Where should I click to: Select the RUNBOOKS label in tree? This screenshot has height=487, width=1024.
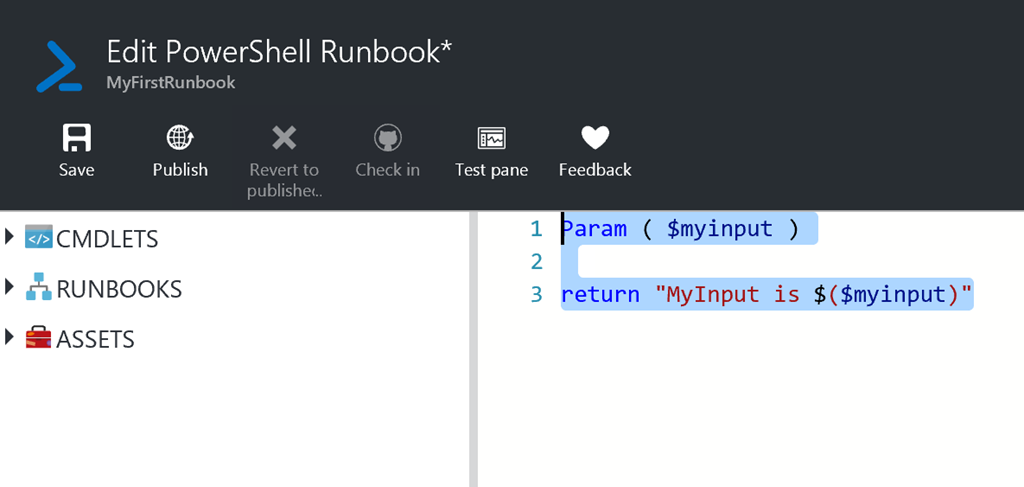[x=119, y=290]
